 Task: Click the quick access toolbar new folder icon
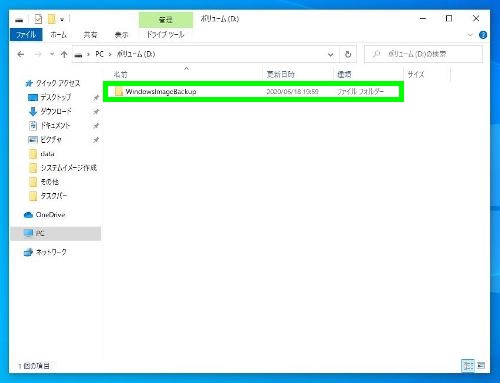pos(51,19)
